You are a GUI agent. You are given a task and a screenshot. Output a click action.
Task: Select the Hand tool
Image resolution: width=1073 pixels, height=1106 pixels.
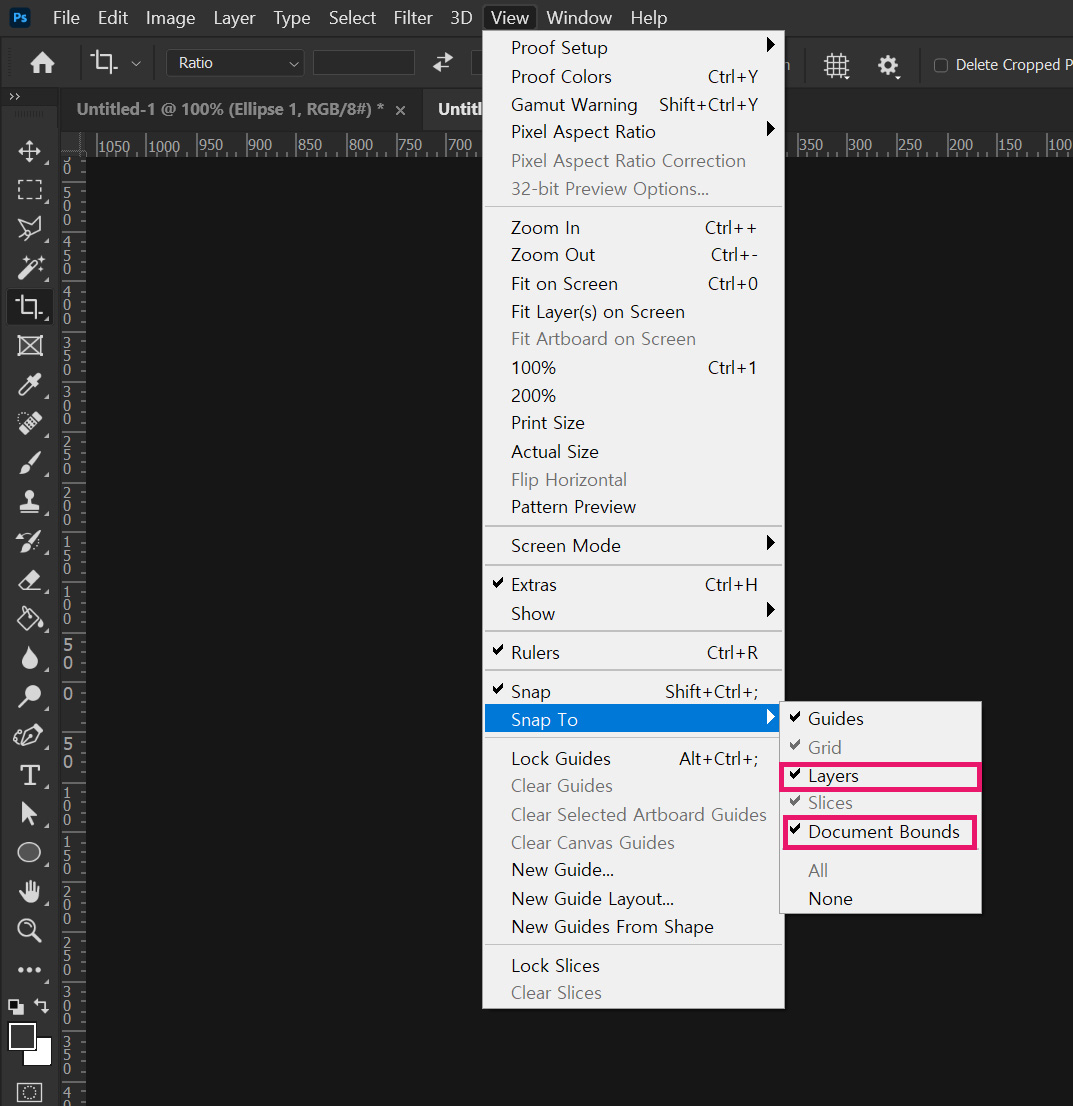tap(29, 892)
